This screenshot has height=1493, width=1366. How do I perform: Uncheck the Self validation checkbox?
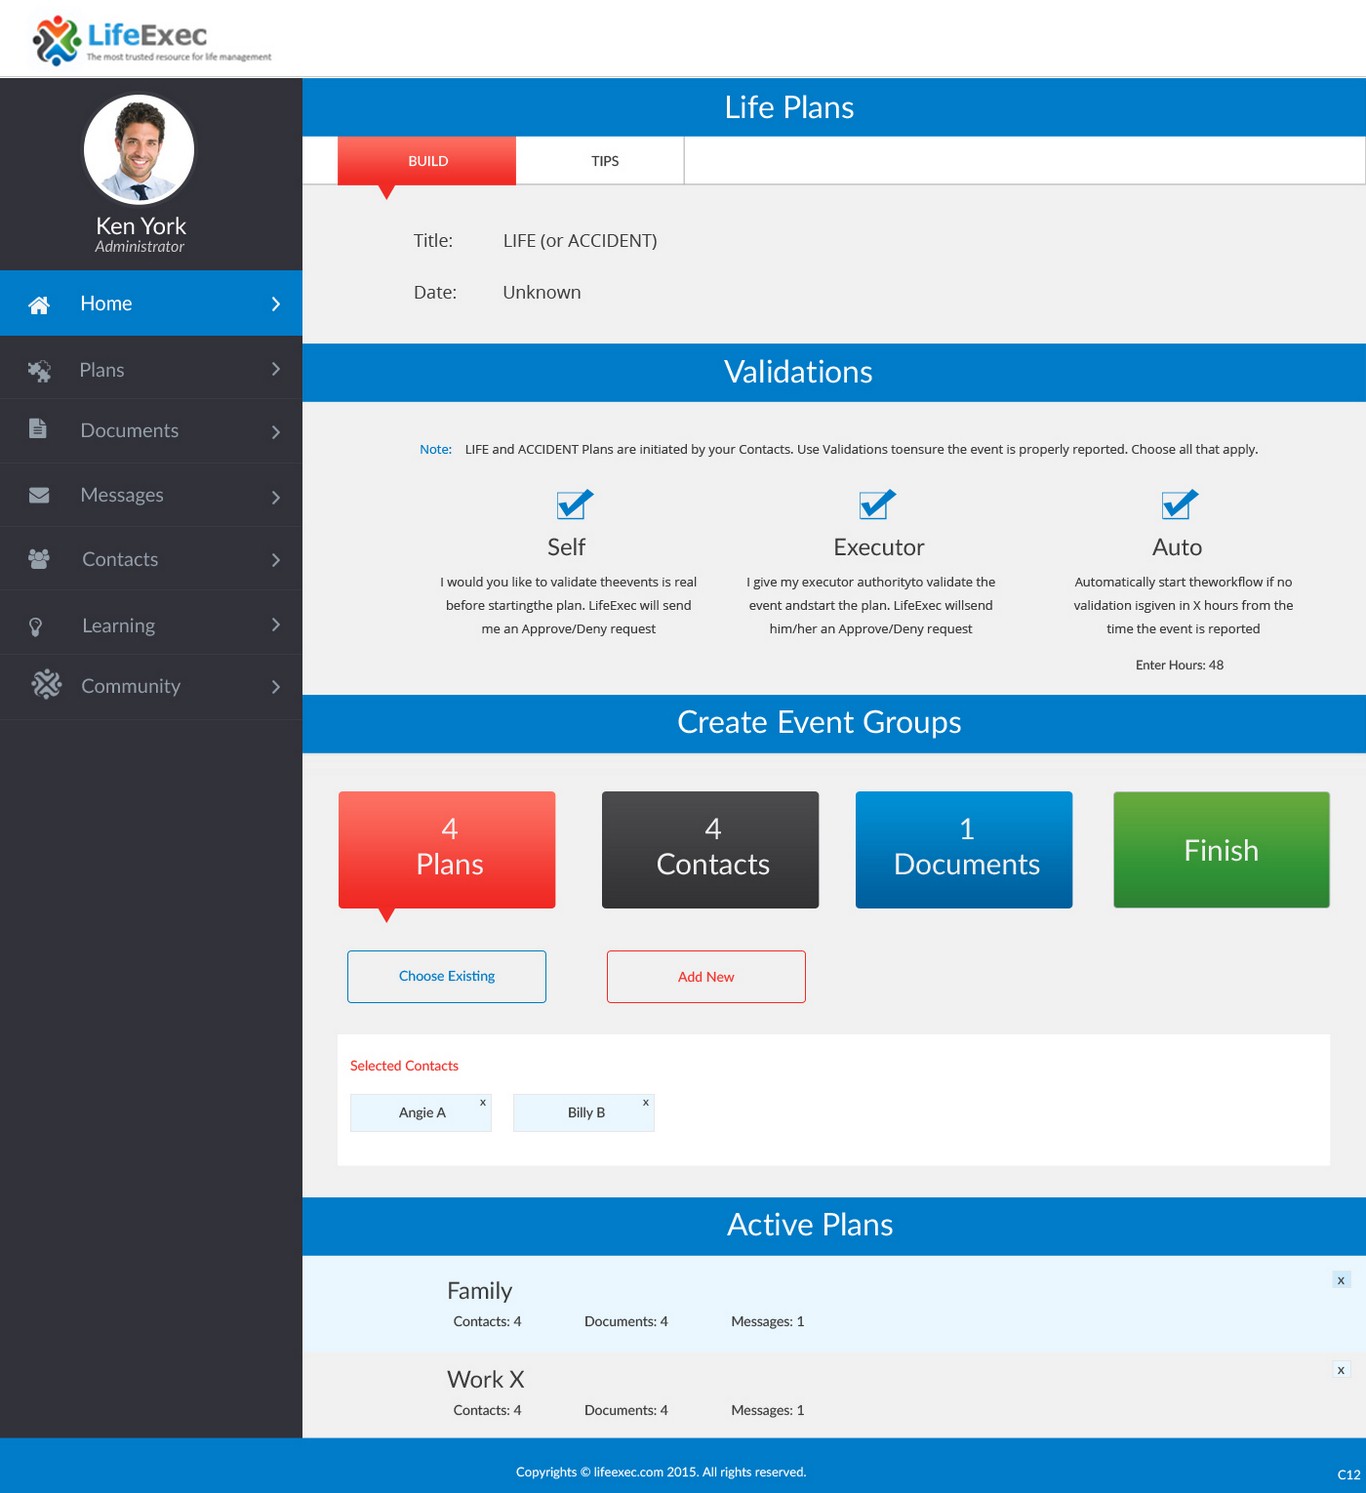[x=572, y=505]
